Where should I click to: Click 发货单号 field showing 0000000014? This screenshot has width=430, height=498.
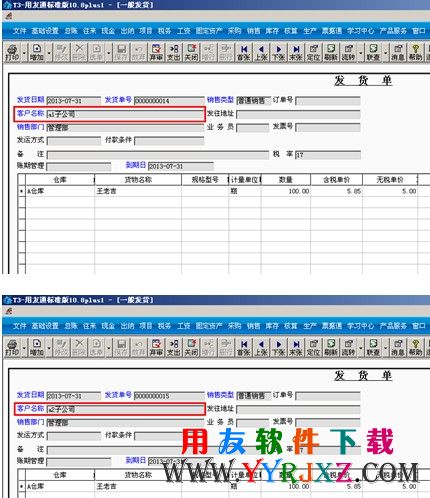(169, 101)
